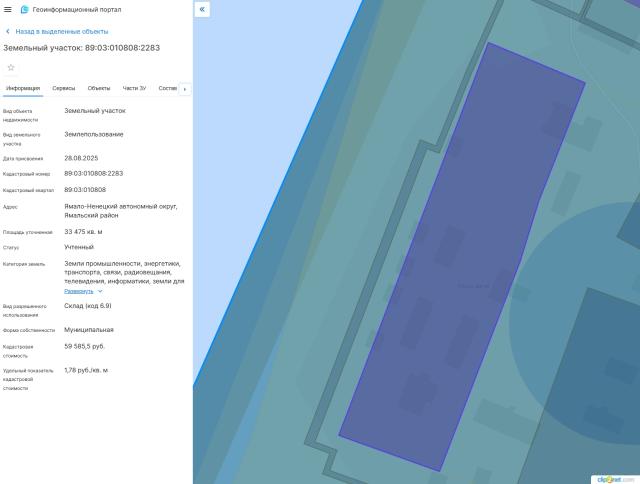Click the clip2net watermark in the map corner
640x484 pixels.
[615, 478]
